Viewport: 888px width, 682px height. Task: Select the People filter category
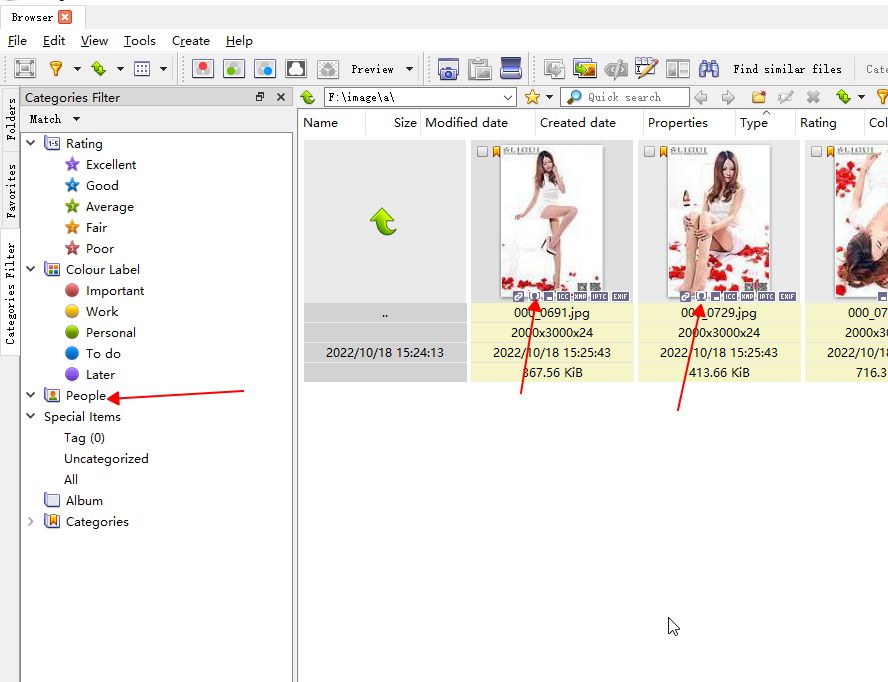85,396
